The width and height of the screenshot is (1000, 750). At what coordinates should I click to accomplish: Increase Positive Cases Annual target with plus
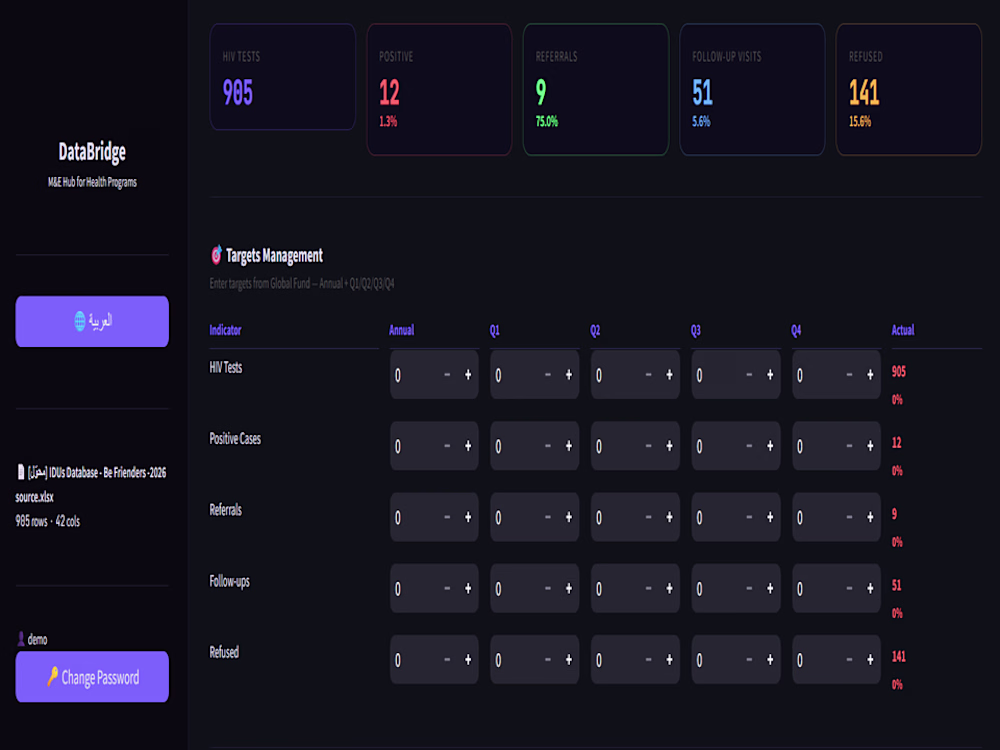(x=468, y=446)
